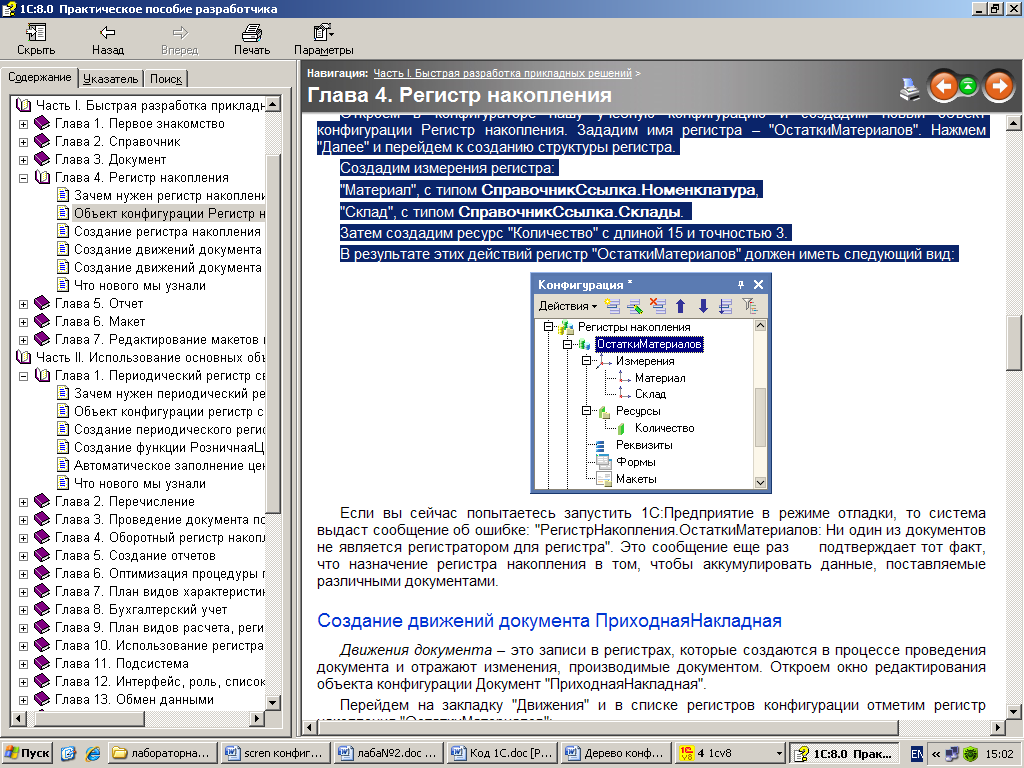The width and height of the screenshot is (1024, 768).
Task: Switch to the лабаNº2.doc taskbar window
Action: tap(385, 753)
